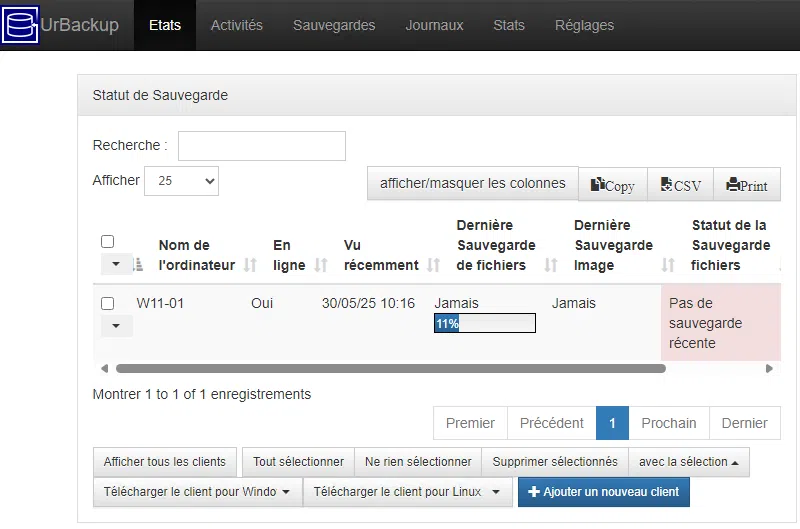Select page 1 in pagination
Viewport: 800px width, 529px height.
click(612, 423)
